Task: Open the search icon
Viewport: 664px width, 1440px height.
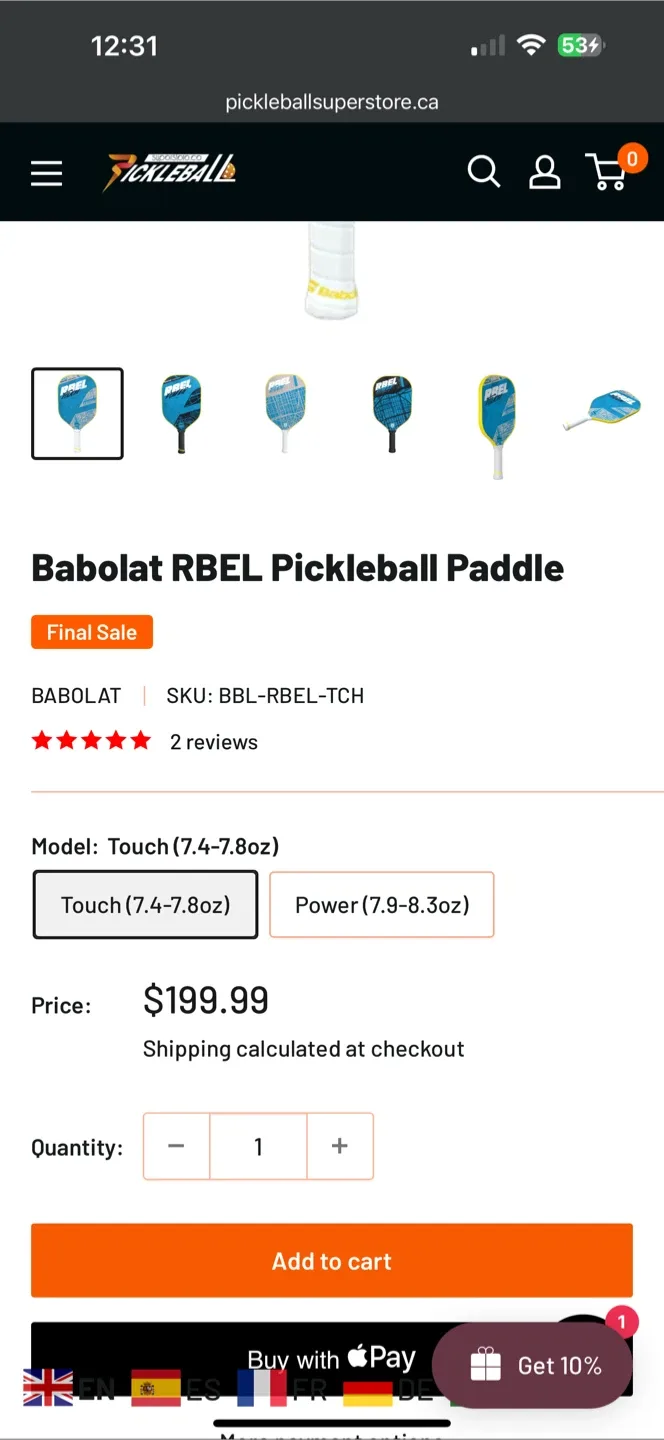Action: (484, 172)
